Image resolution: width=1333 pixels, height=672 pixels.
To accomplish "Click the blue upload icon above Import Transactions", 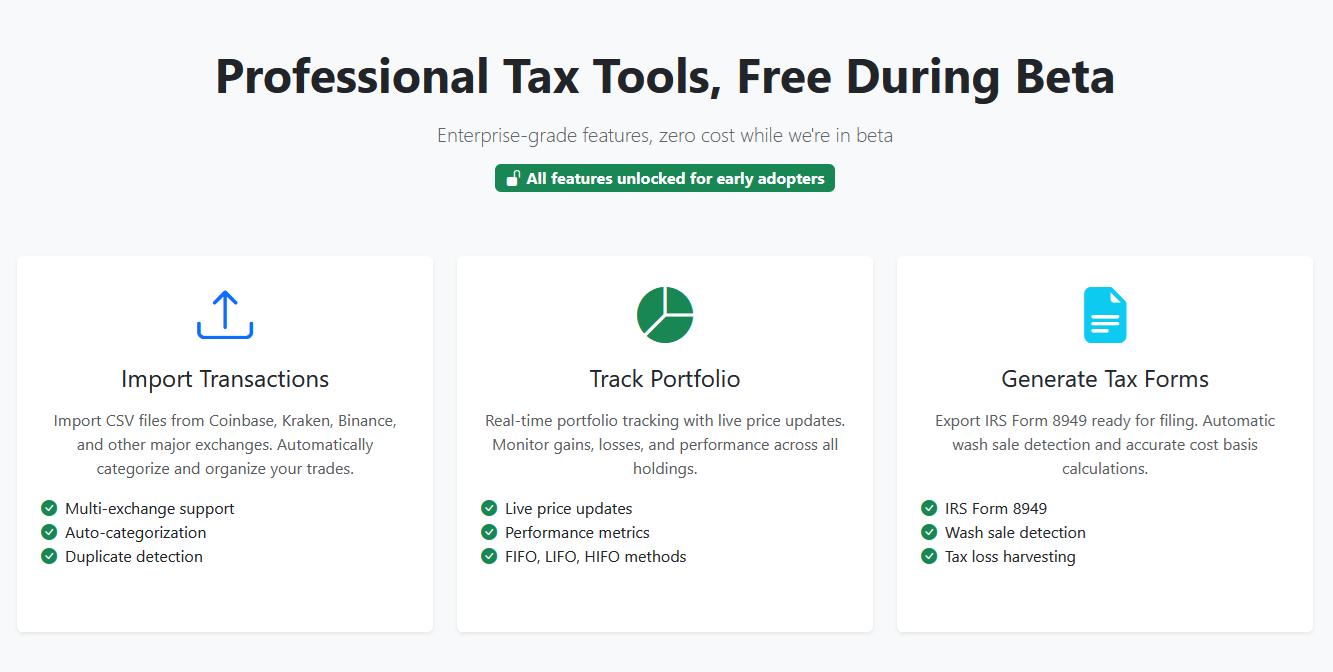I will tap(225, 314).
